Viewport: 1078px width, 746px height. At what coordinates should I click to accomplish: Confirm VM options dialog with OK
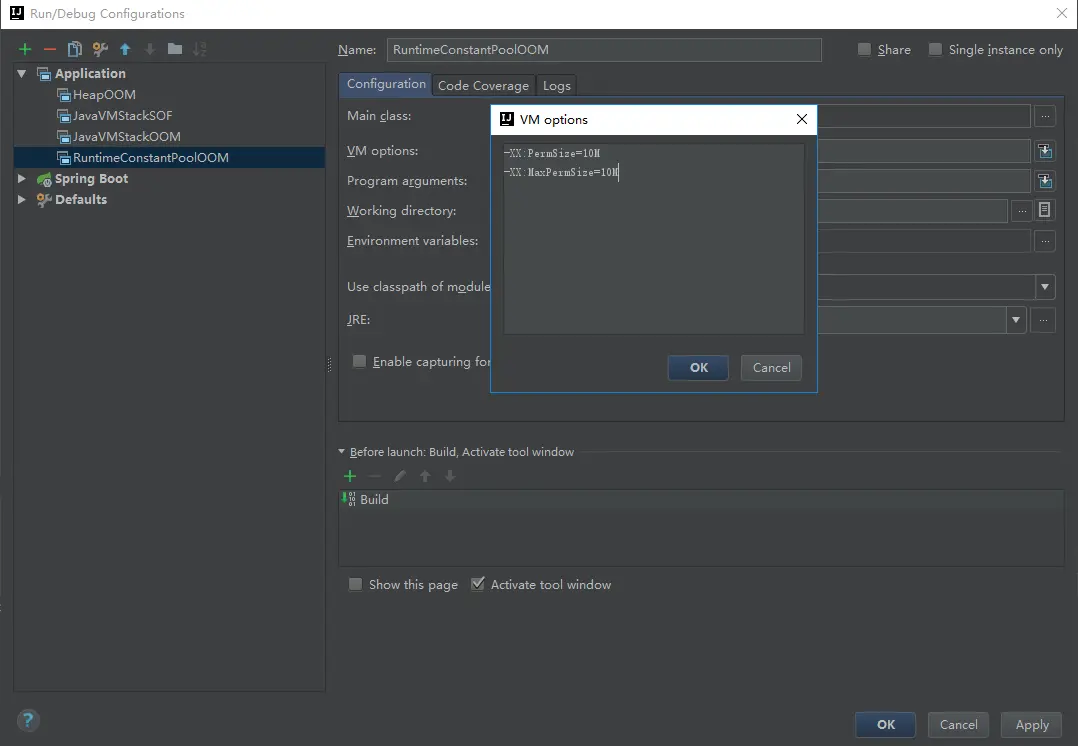coord(698,368)
